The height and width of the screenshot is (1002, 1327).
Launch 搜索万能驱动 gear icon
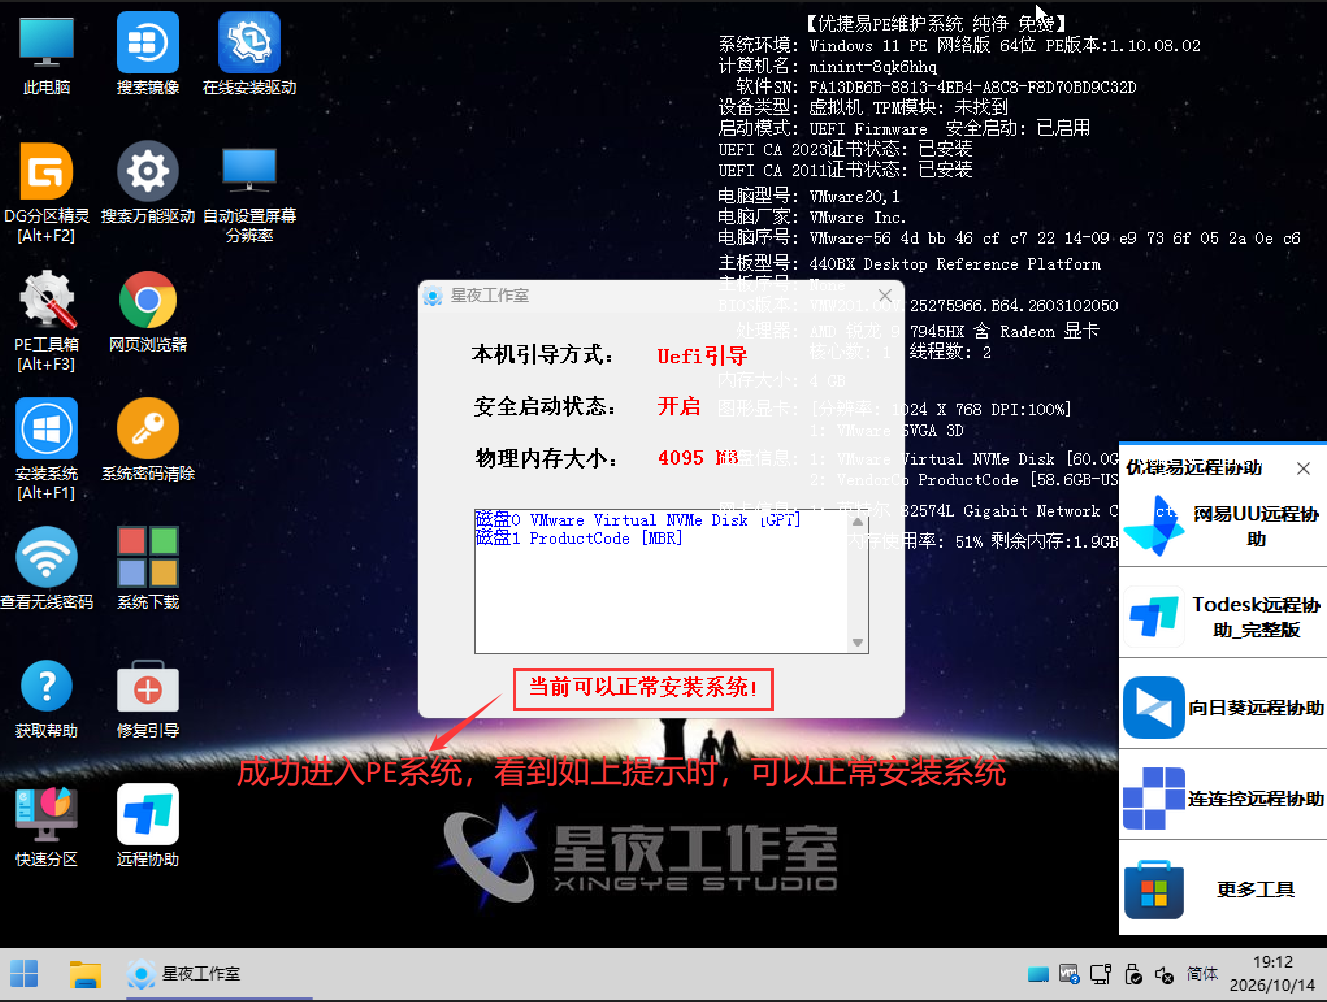click(x=148, y=183)
